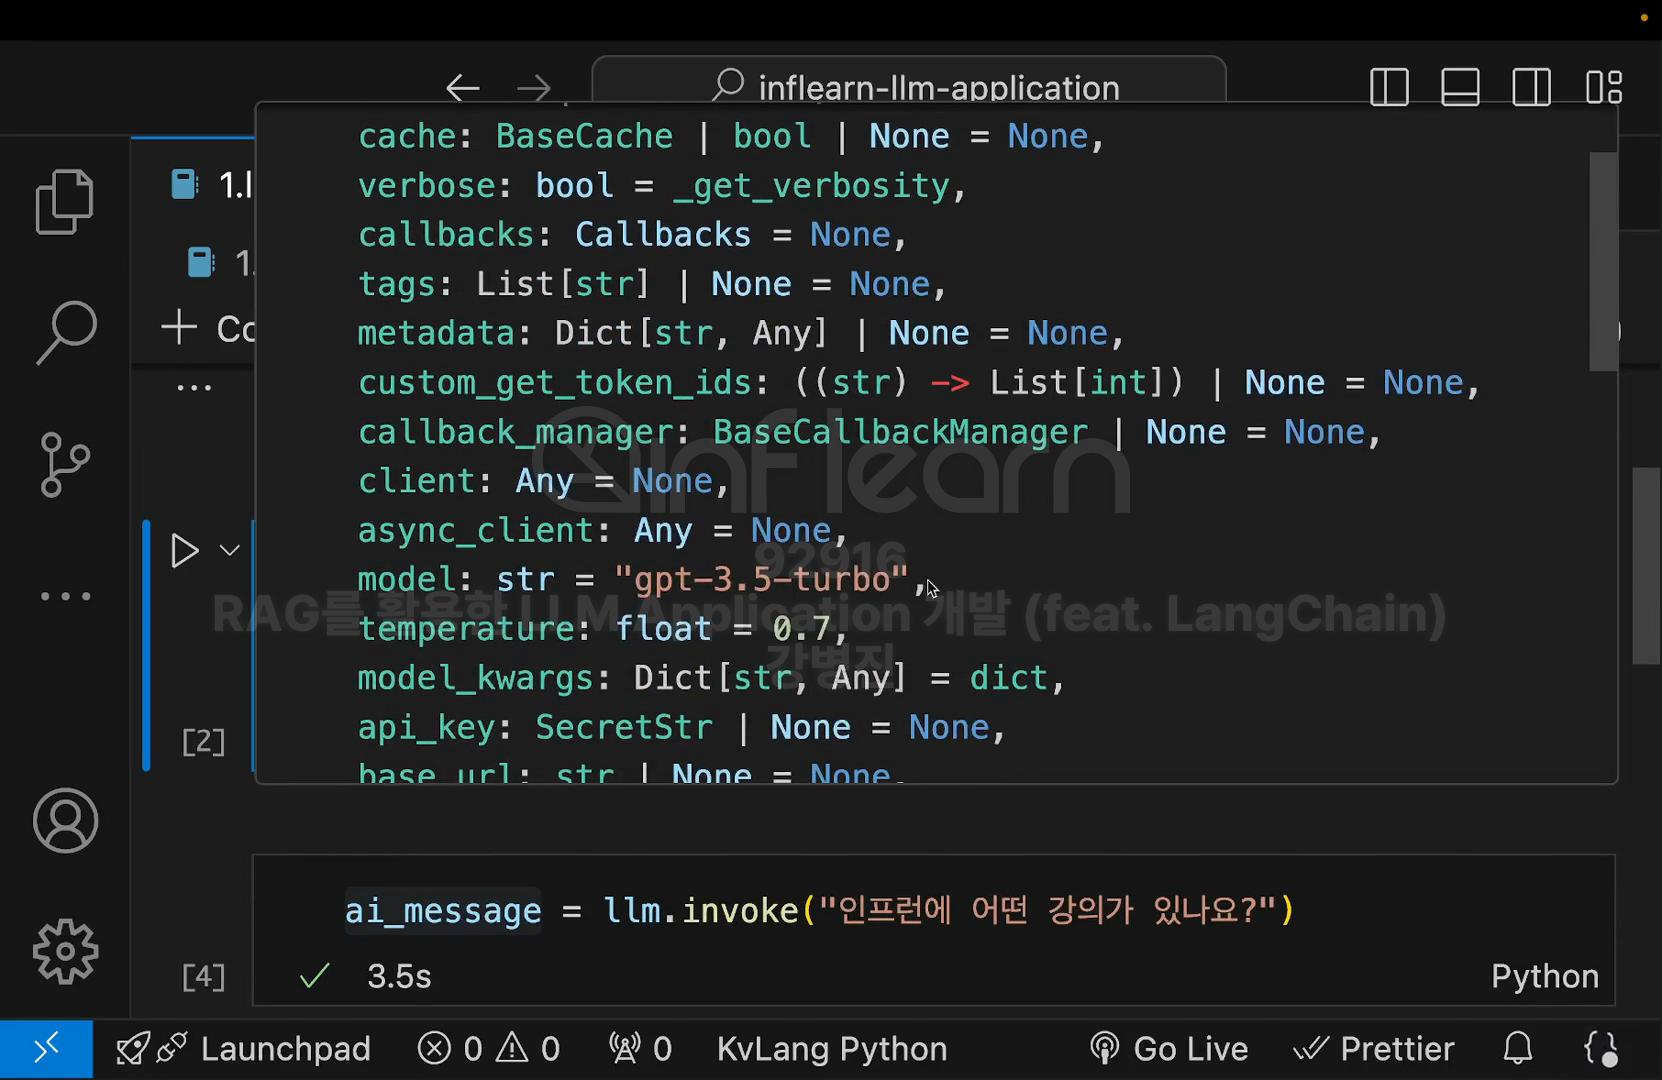Viewport: 1662px width, 1080px height.
Task: Open the Search view in the activity bar
Action: point(66,333)
